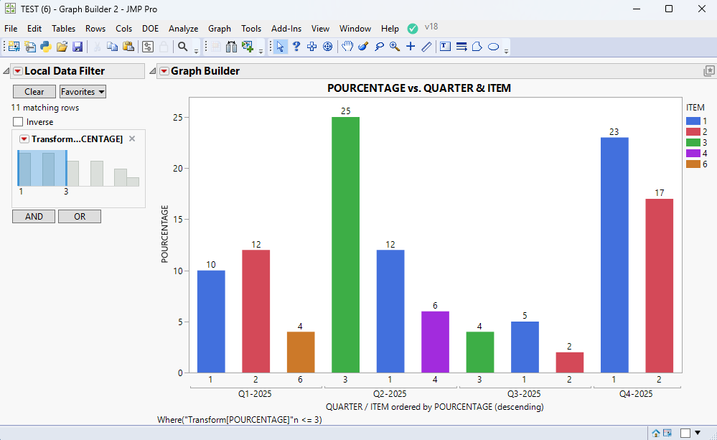The image size is (717, 440).
Task: Click the magnifier search icon
Action: [182, 47]
